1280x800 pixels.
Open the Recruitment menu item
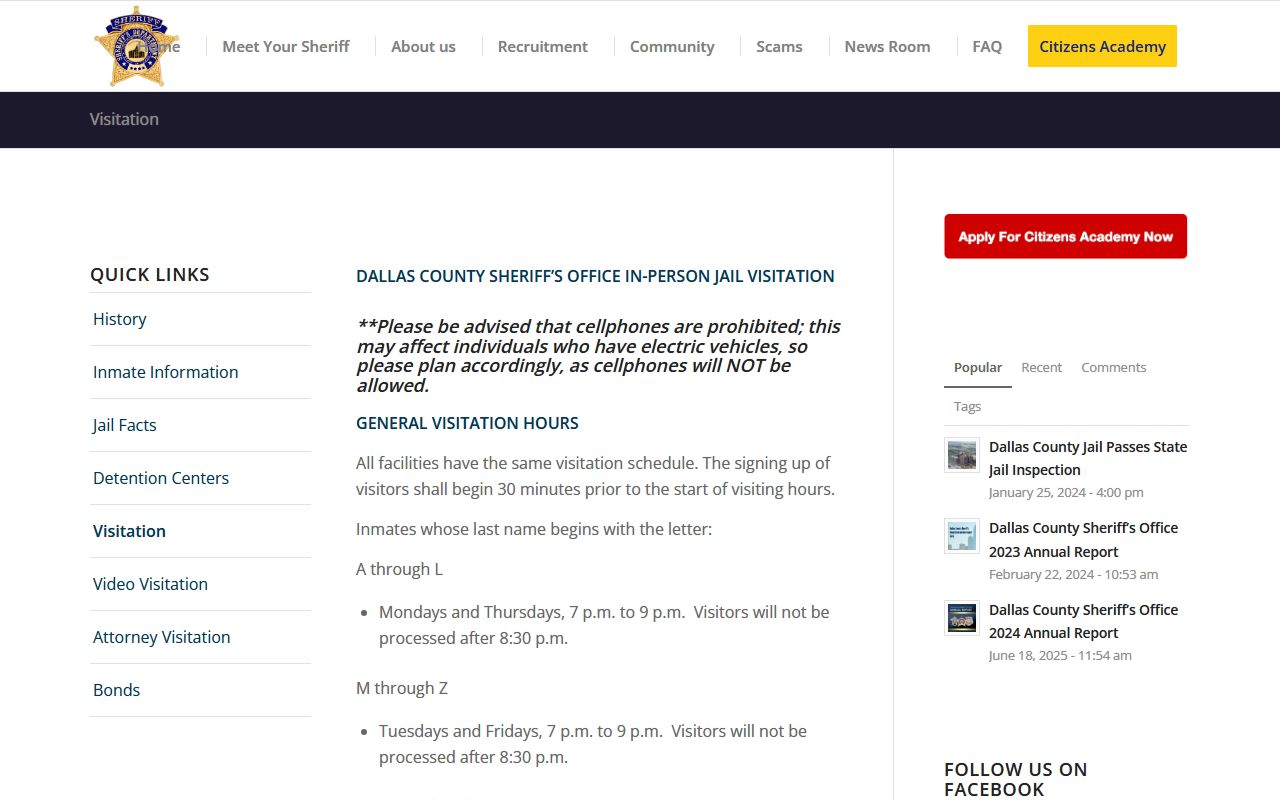[x=542, y=46]
